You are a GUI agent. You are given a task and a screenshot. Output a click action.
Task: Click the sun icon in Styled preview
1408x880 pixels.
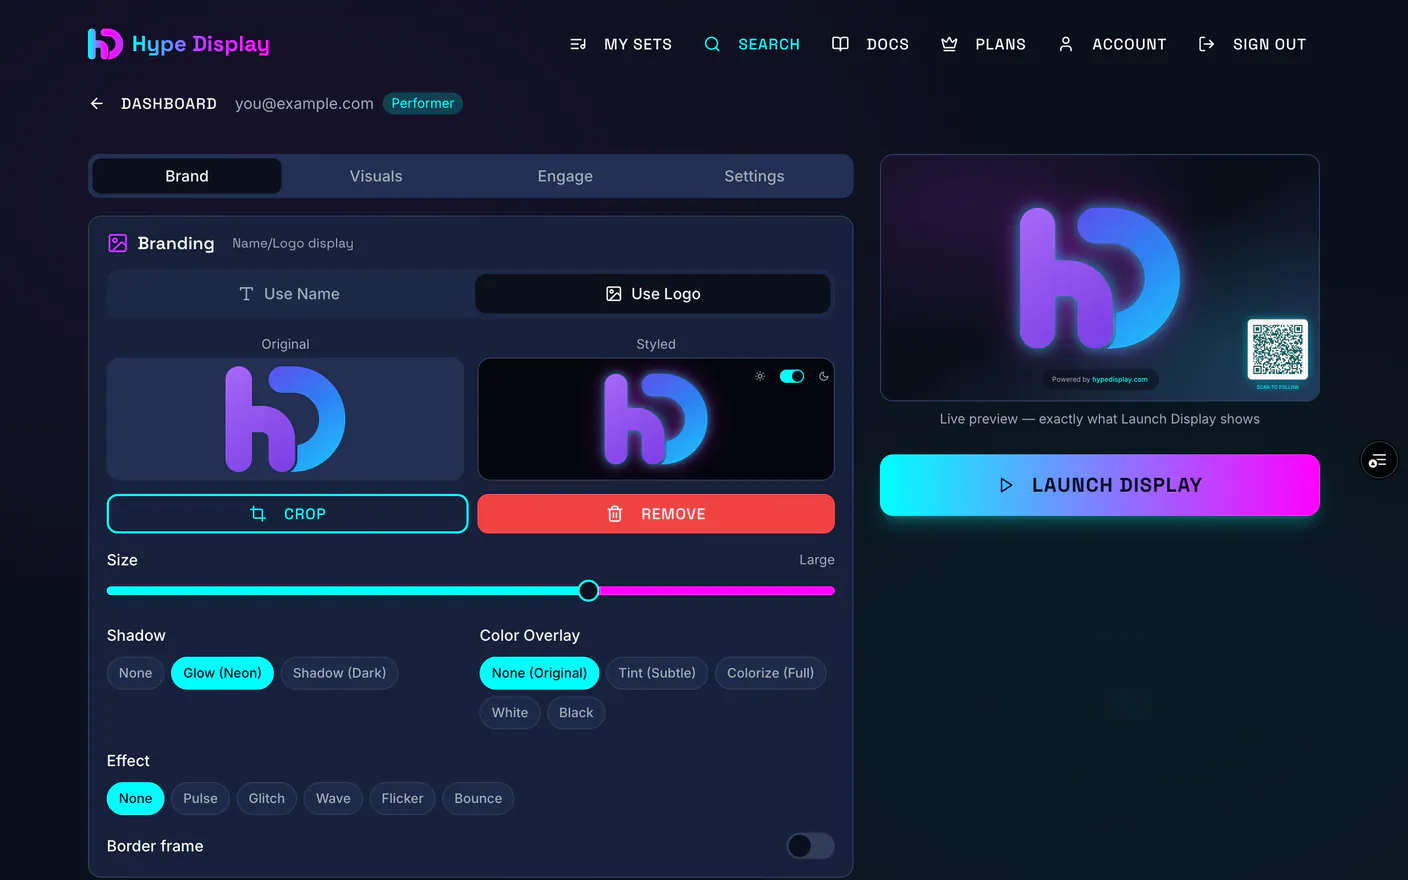tap(760, 376)
